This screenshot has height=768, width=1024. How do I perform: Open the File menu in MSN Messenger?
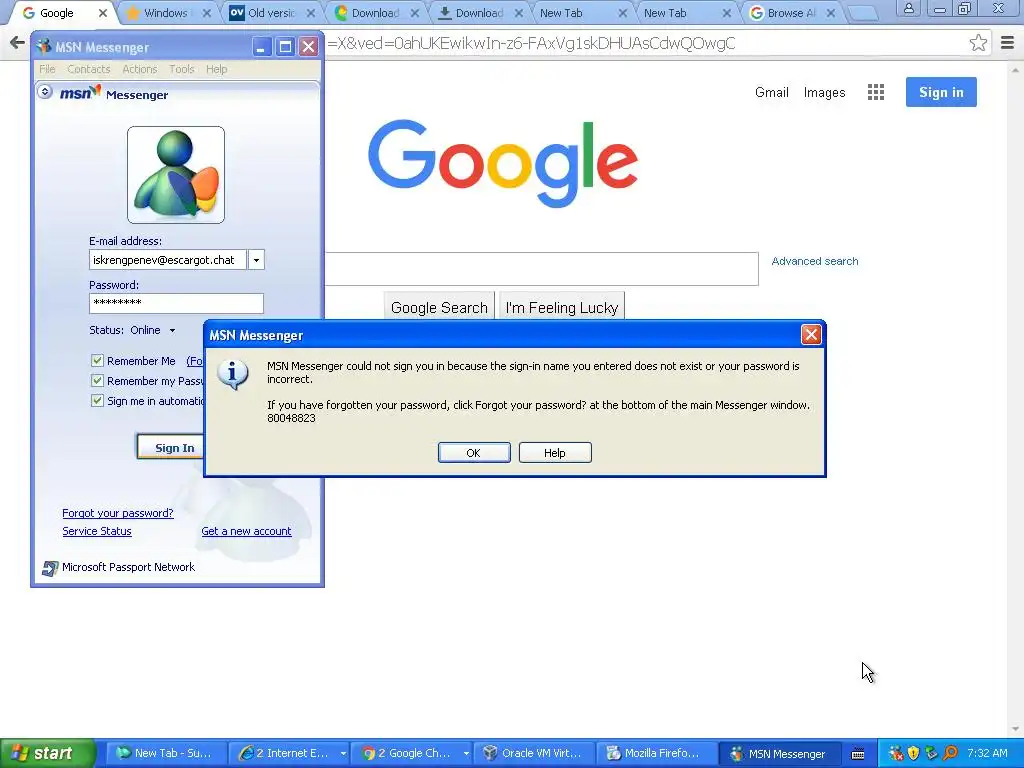click(47, 69)
